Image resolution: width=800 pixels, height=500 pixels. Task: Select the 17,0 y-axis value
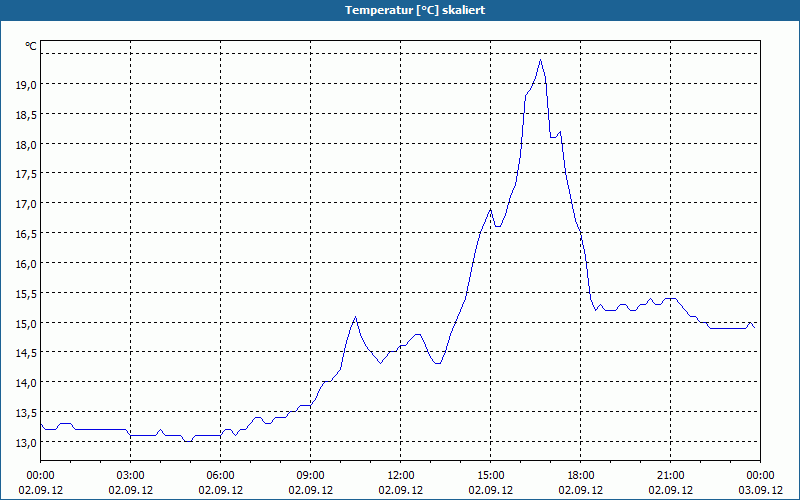pyautogui.click(x=27, y=204)
